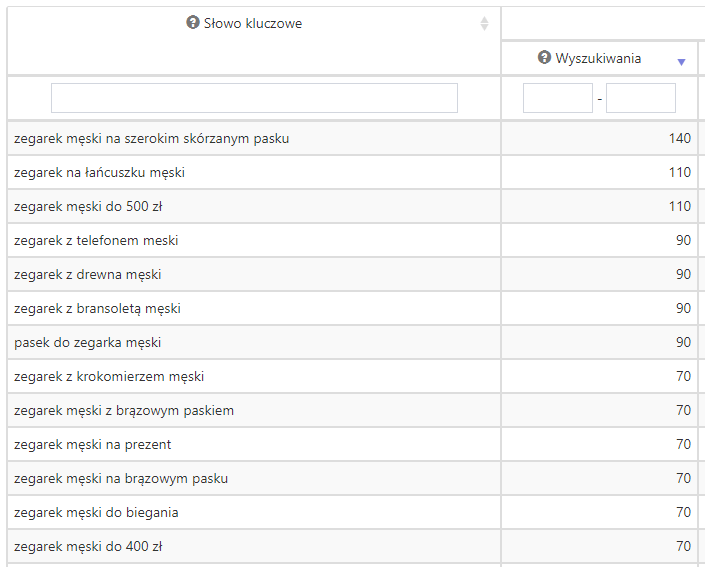Sort by the Słowo kluczowe sort arrows
The image size is (705, 567).
click(x=485, y=23)
